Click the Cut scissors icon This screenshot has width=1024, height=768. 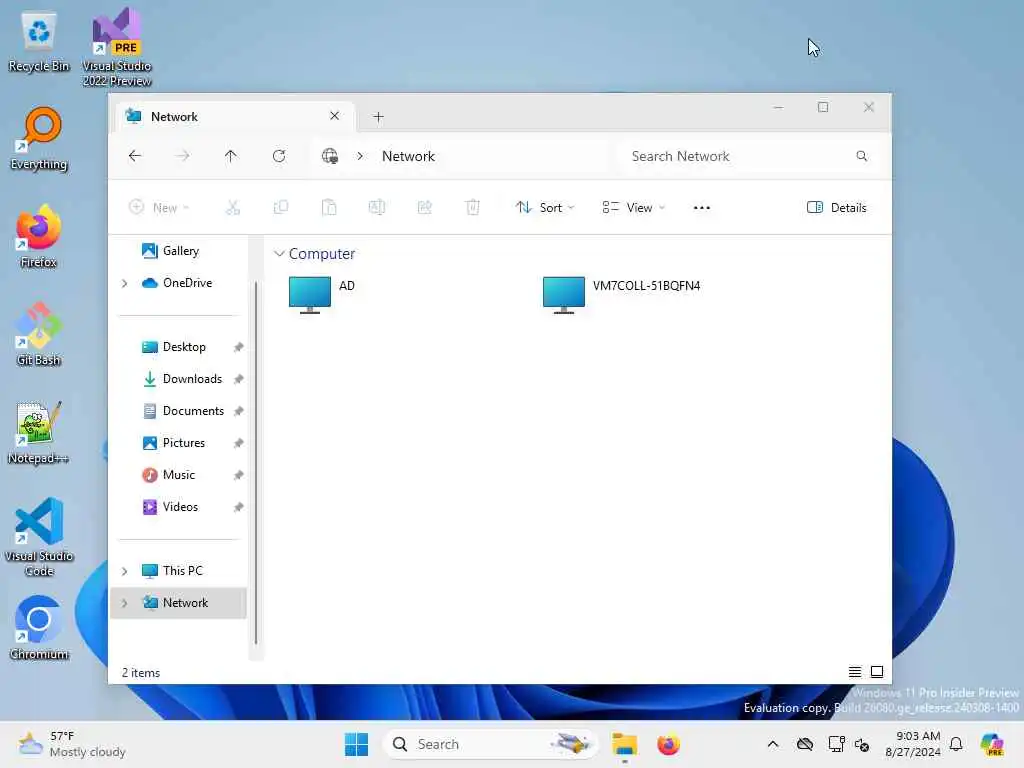click(232, 208)
